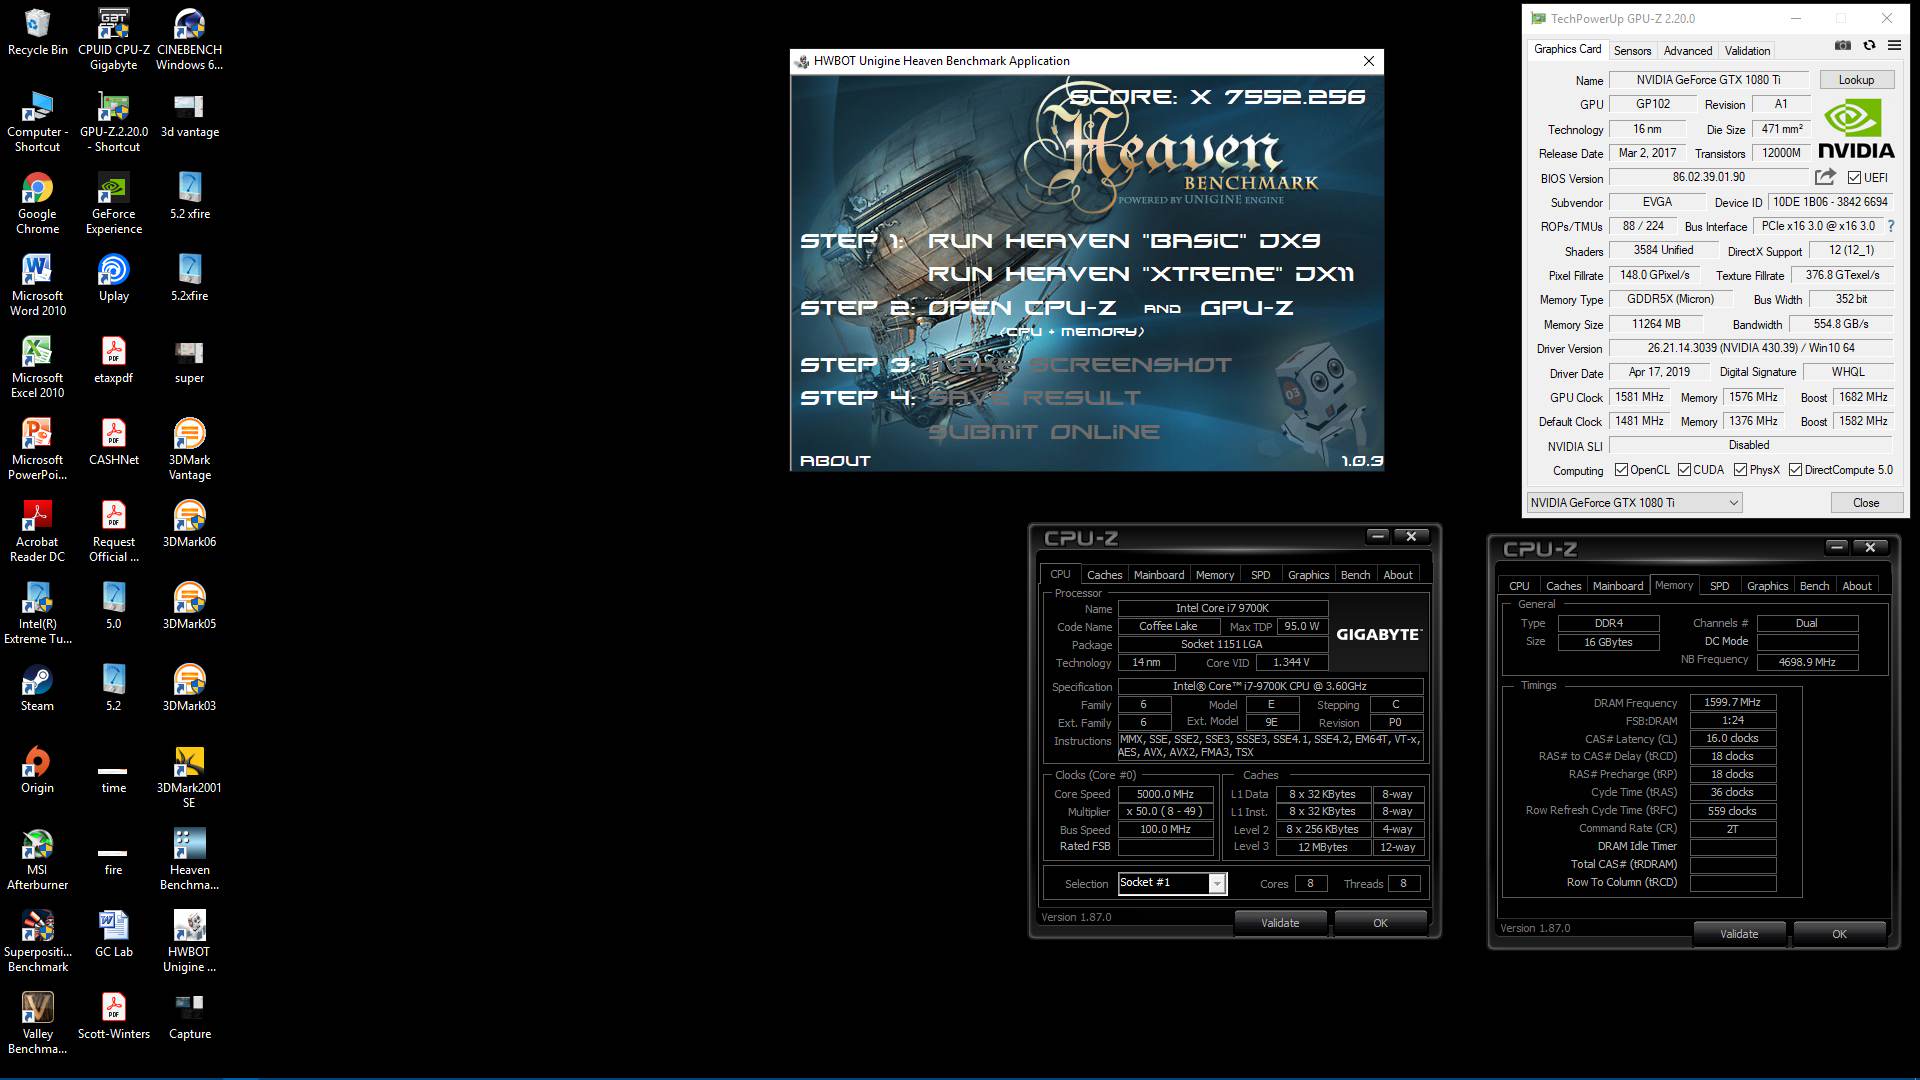Expand Socket #1 selection dropdown in CPU-Z
Viewport: 1920px width, 1080px height.
(x=1216, y=883)
